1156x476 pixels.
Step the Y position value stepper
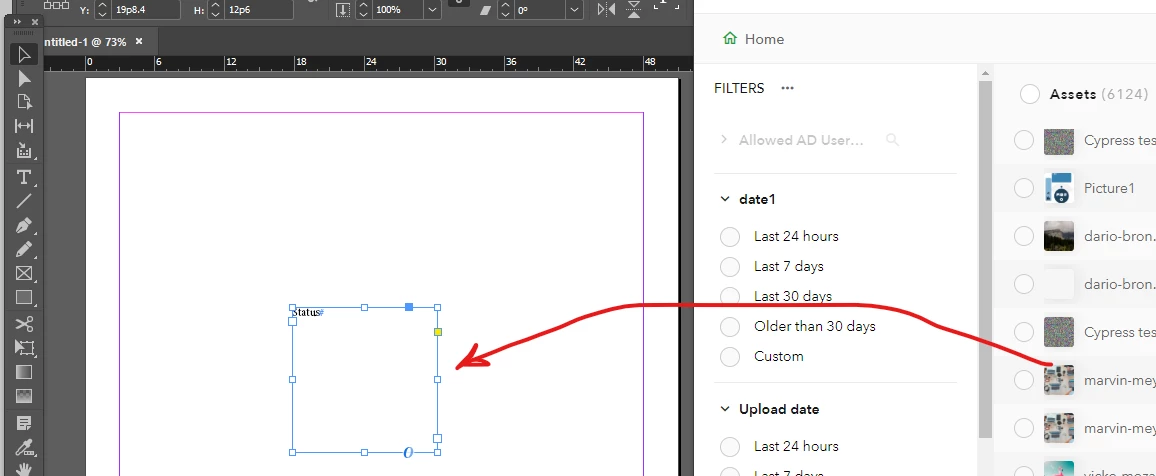102,10
